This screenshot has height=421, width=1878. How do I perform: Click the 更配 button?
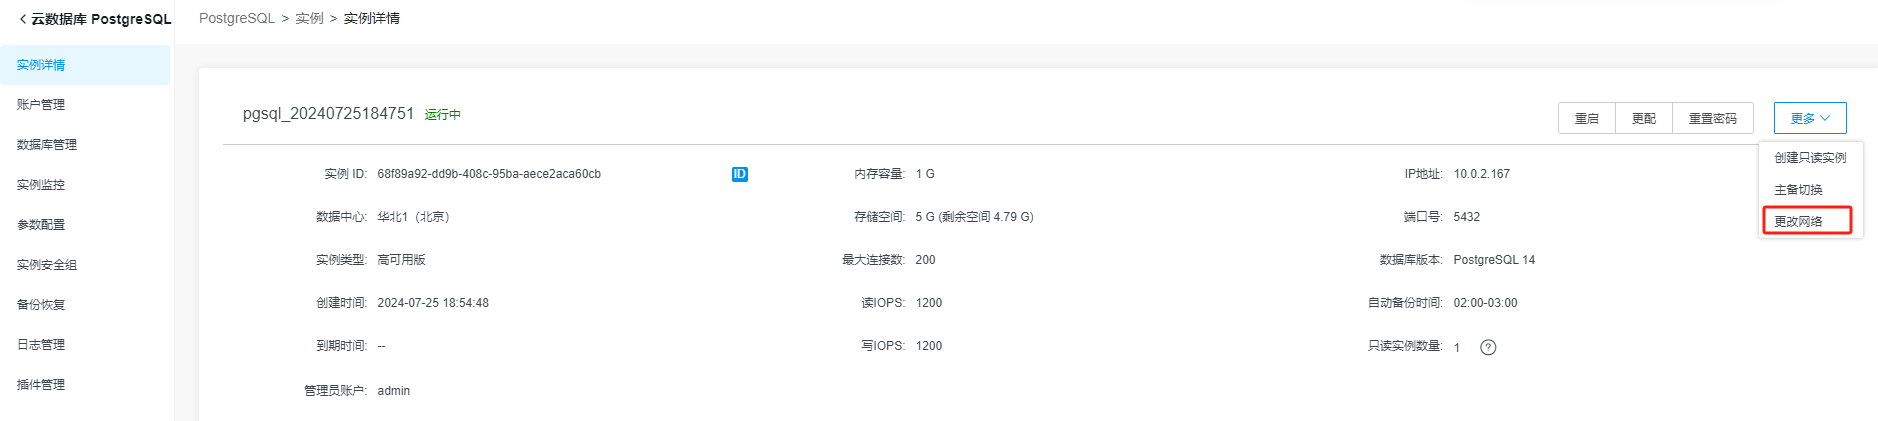[x=1644, y=118]
